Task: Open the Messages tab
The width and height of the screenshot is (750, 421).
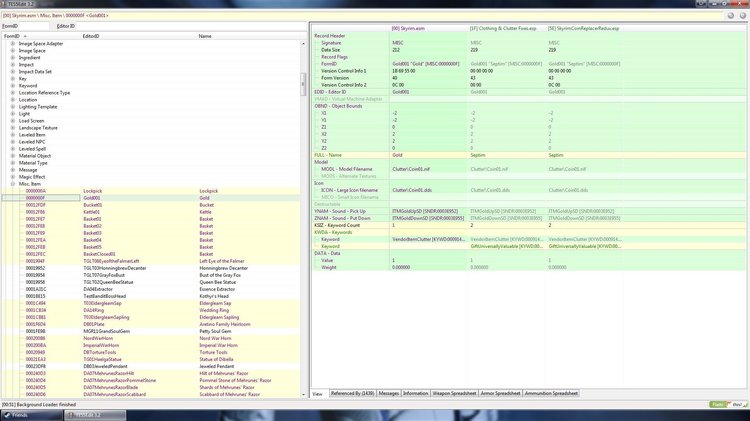Action: pos(388,393)
